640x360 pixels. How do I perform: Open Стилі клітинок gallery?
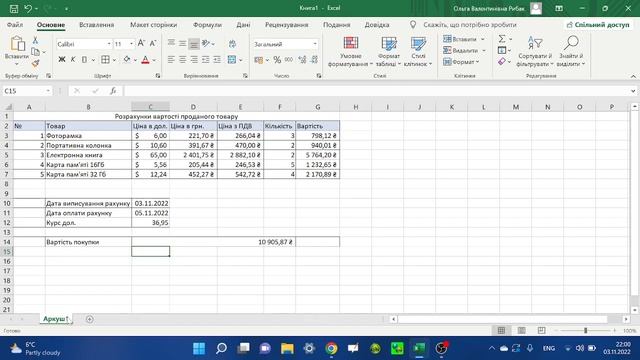(x=418, y=51)
